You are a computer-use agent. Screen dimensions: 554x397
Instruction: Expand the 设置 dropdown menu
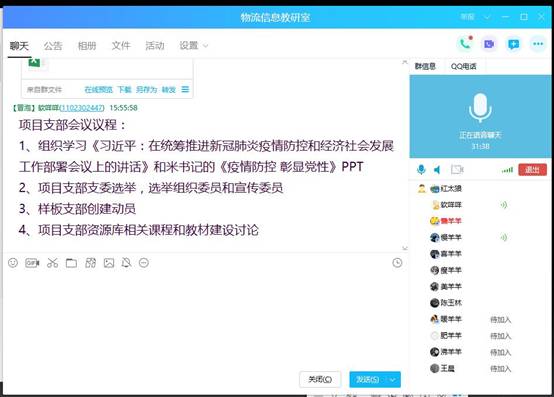point(194,46)
